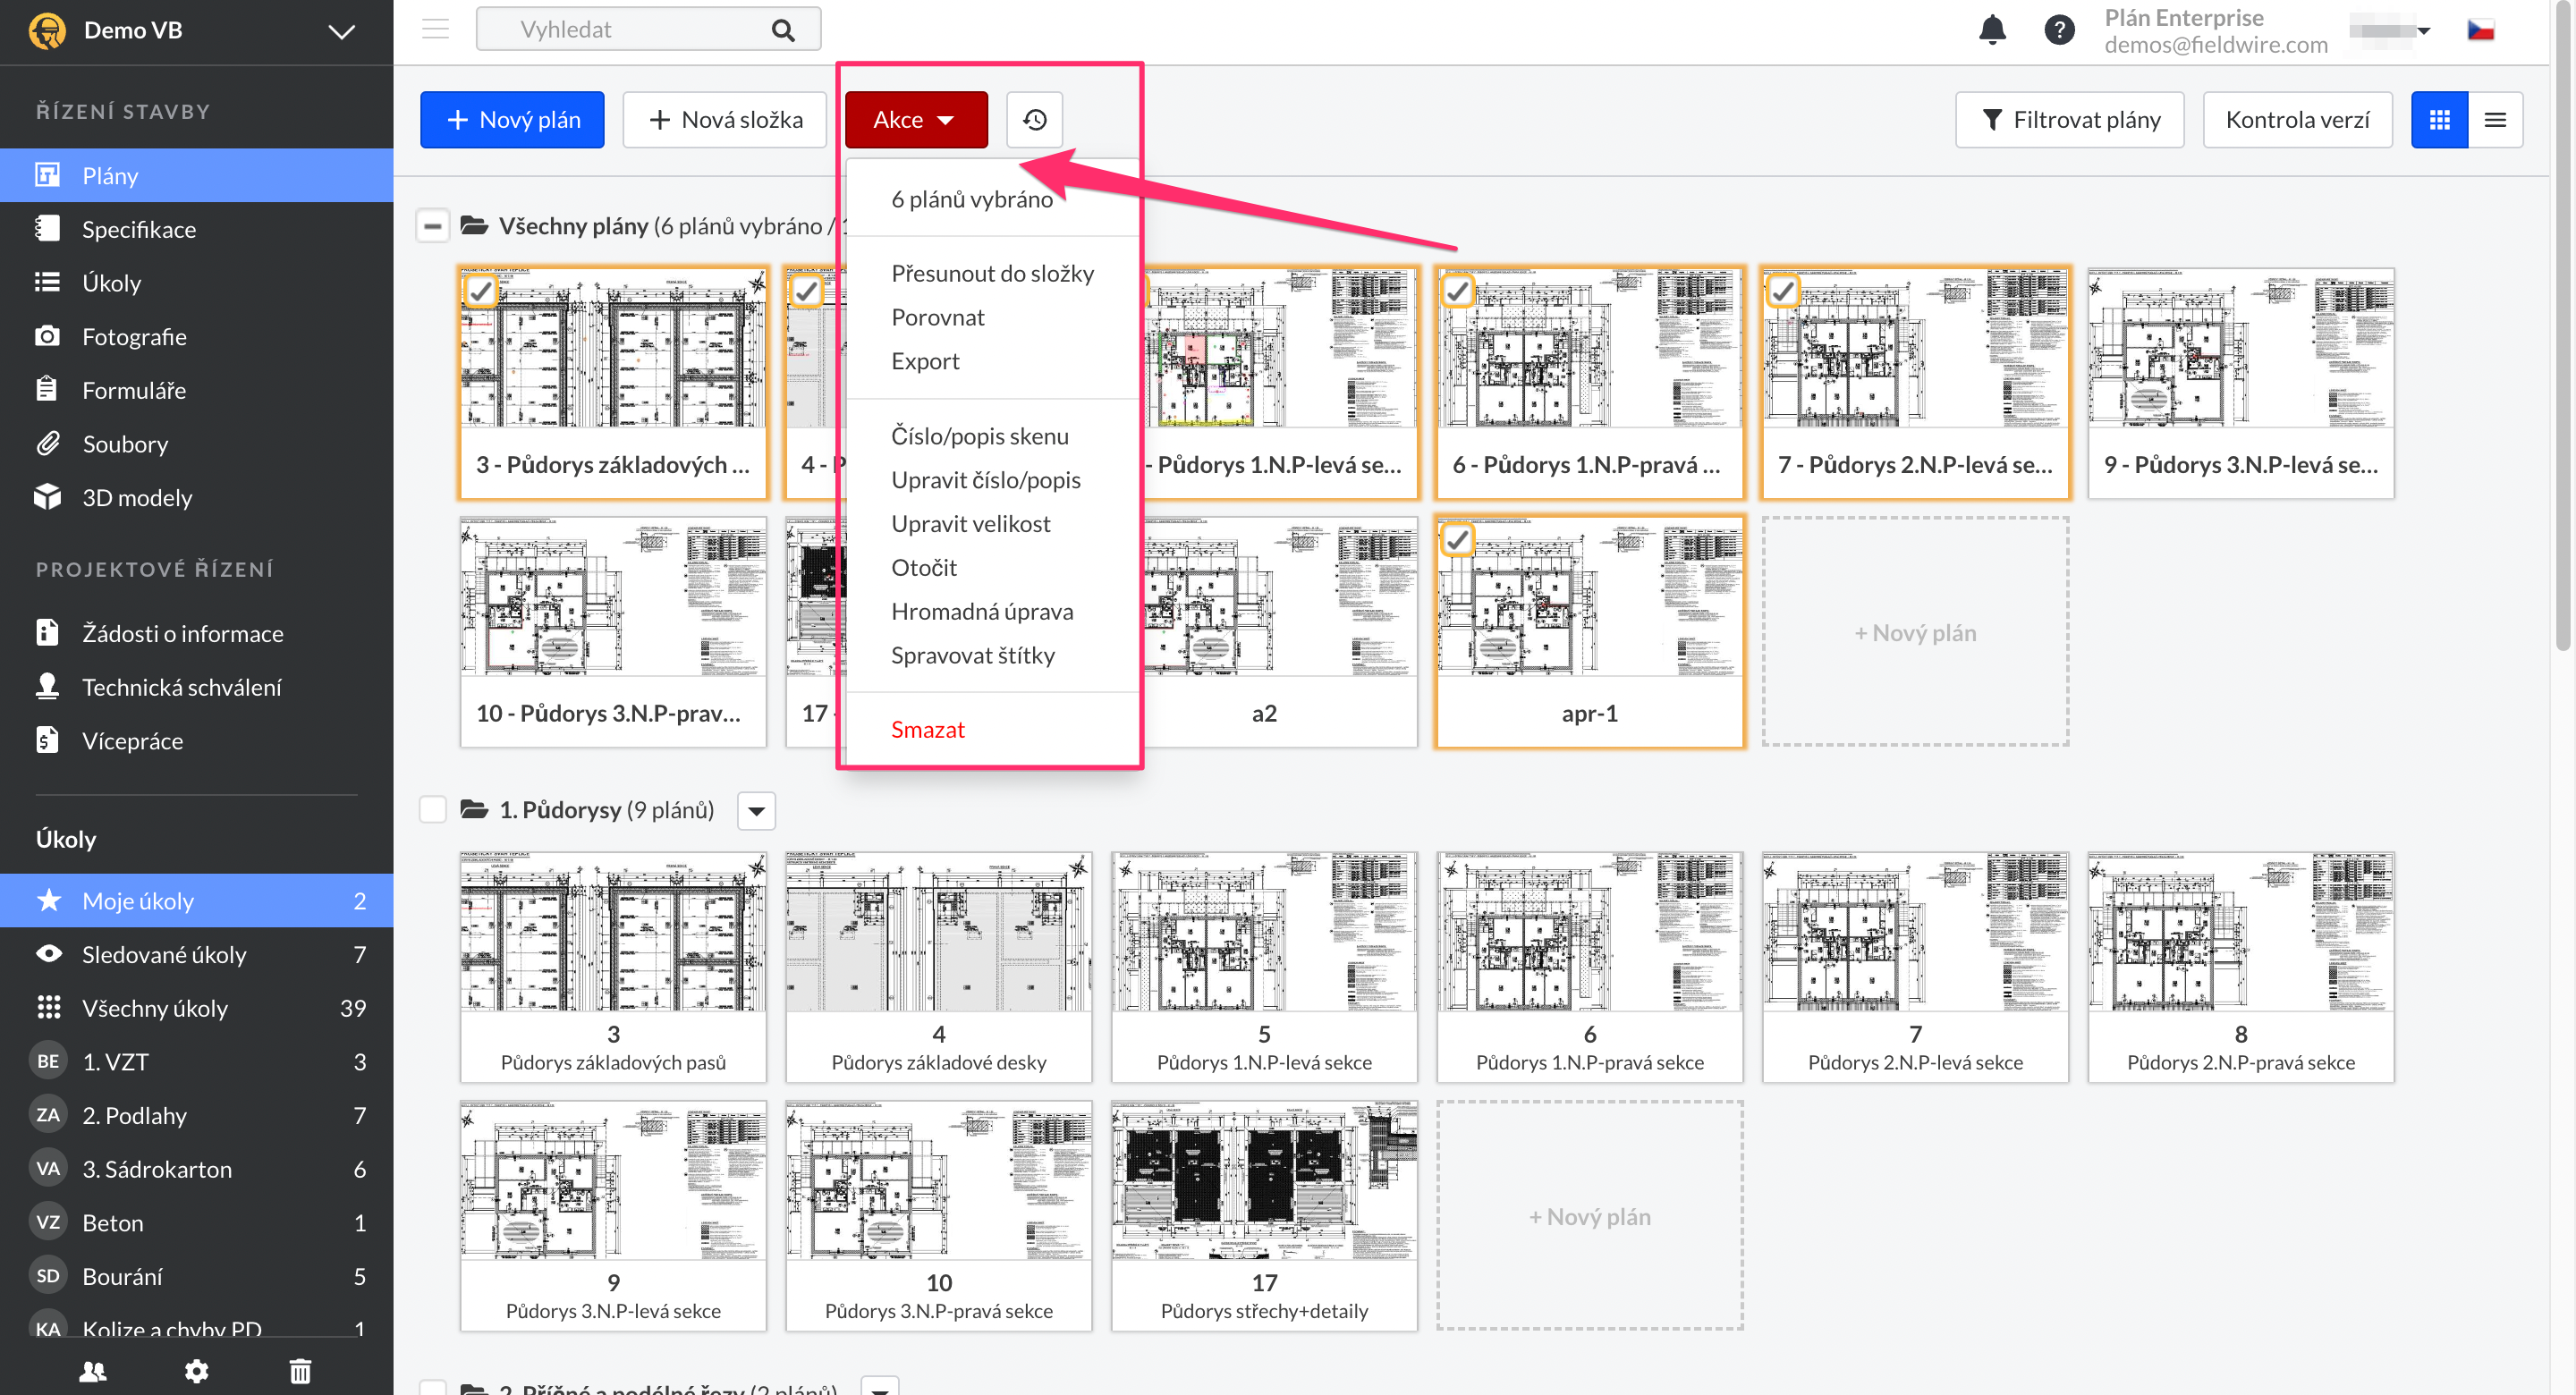Toggle the hamburger menu icon
2576x1395 pixels.
435,29
